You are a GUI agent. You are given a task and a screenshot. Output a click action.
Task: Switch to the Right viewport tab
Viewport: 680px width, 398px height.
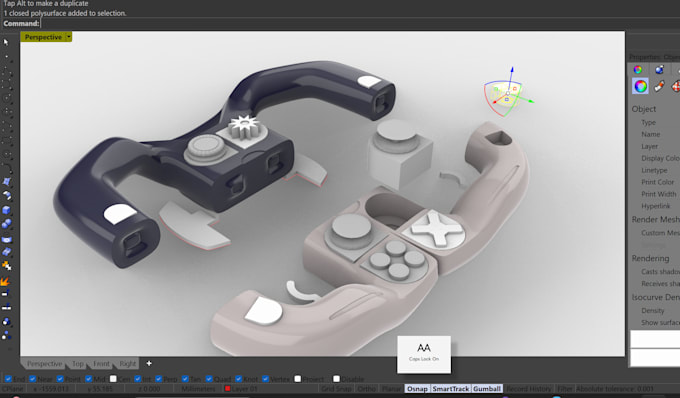pyautogui.click(x=128, y=364)
